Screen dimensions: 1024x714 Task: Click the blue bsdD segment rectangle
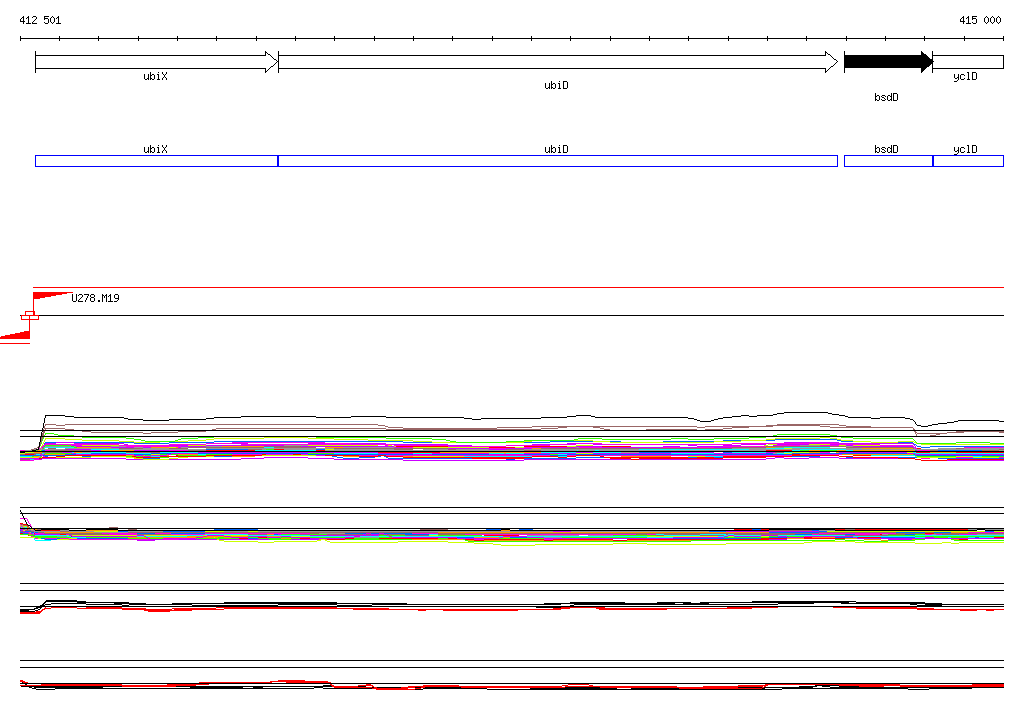887,161
